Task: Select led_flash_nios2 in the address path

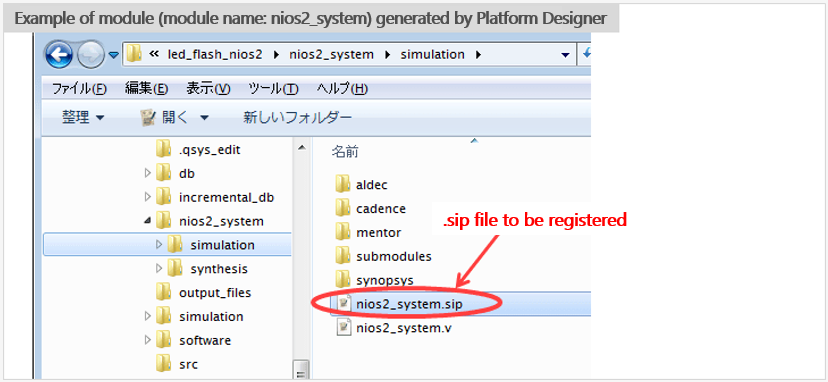Action: click(x=215, y=54)
